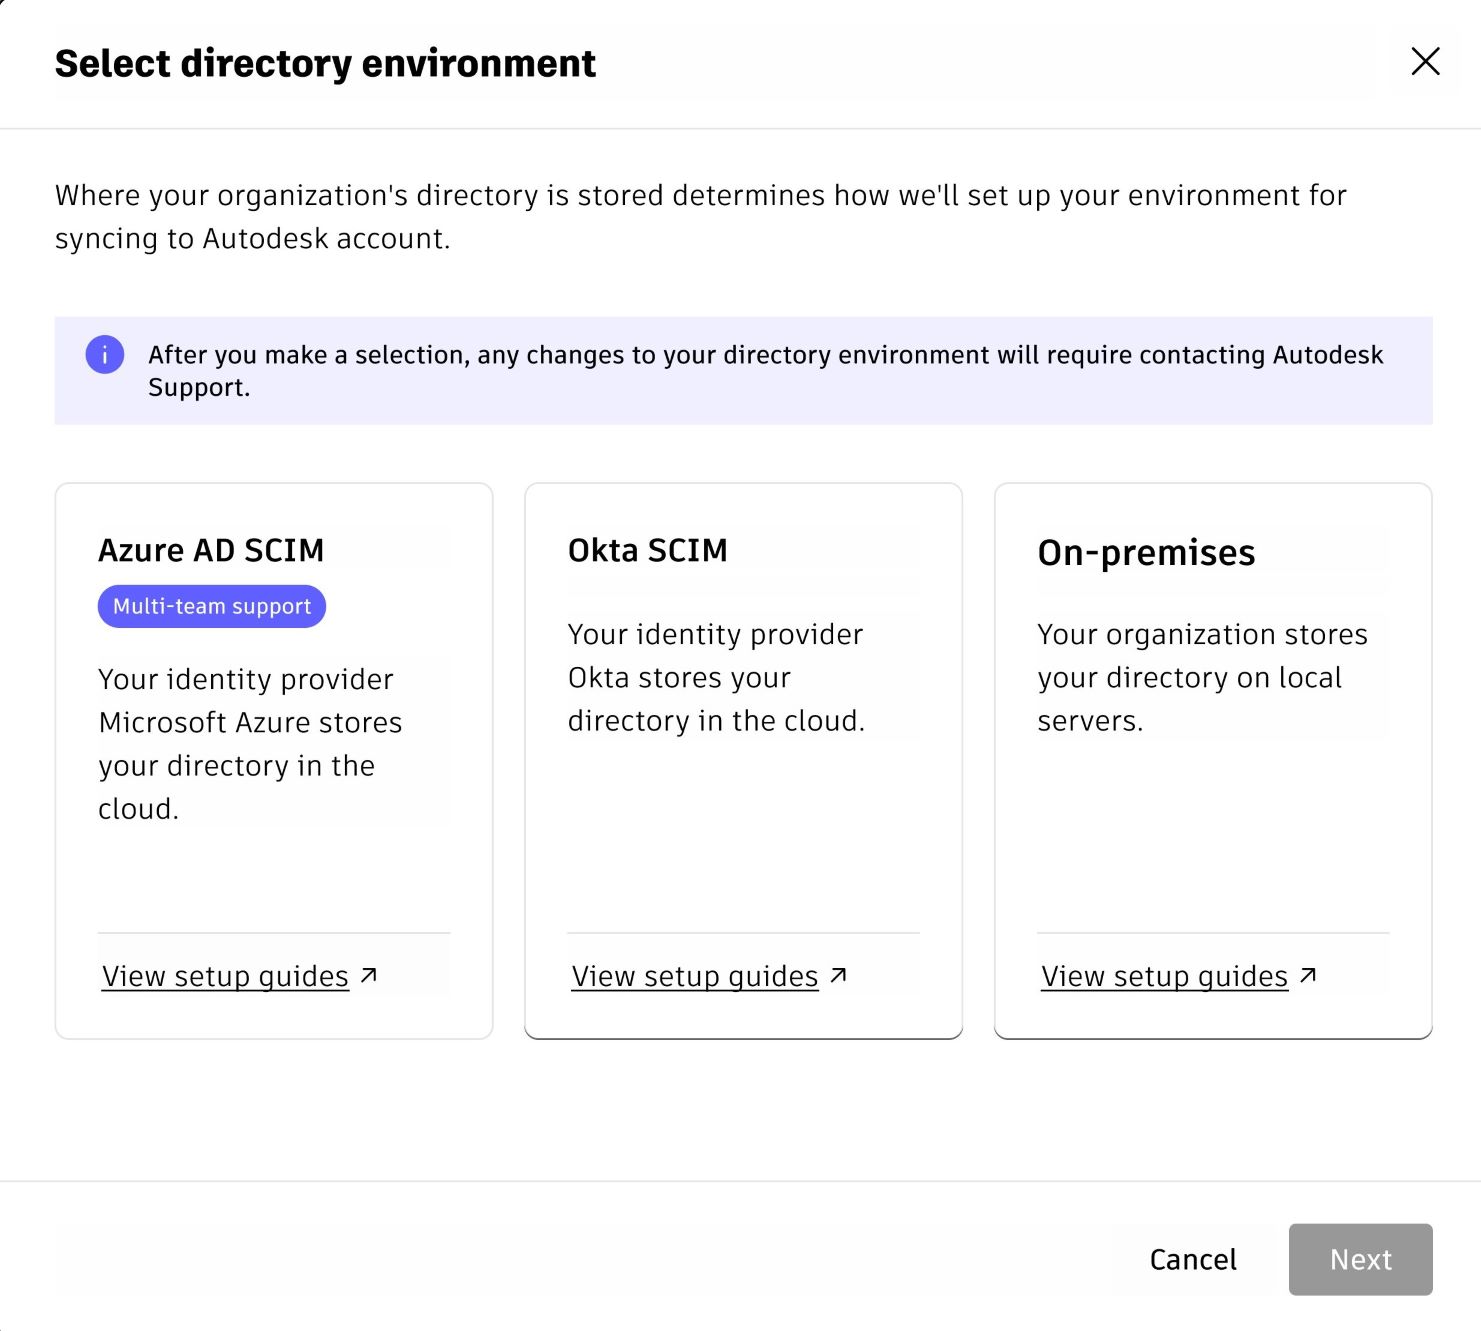Click the local servers description in On-premises card
Image resolution: width=1481 pixels, height=1331 pixels.
tap(1202, 677)
